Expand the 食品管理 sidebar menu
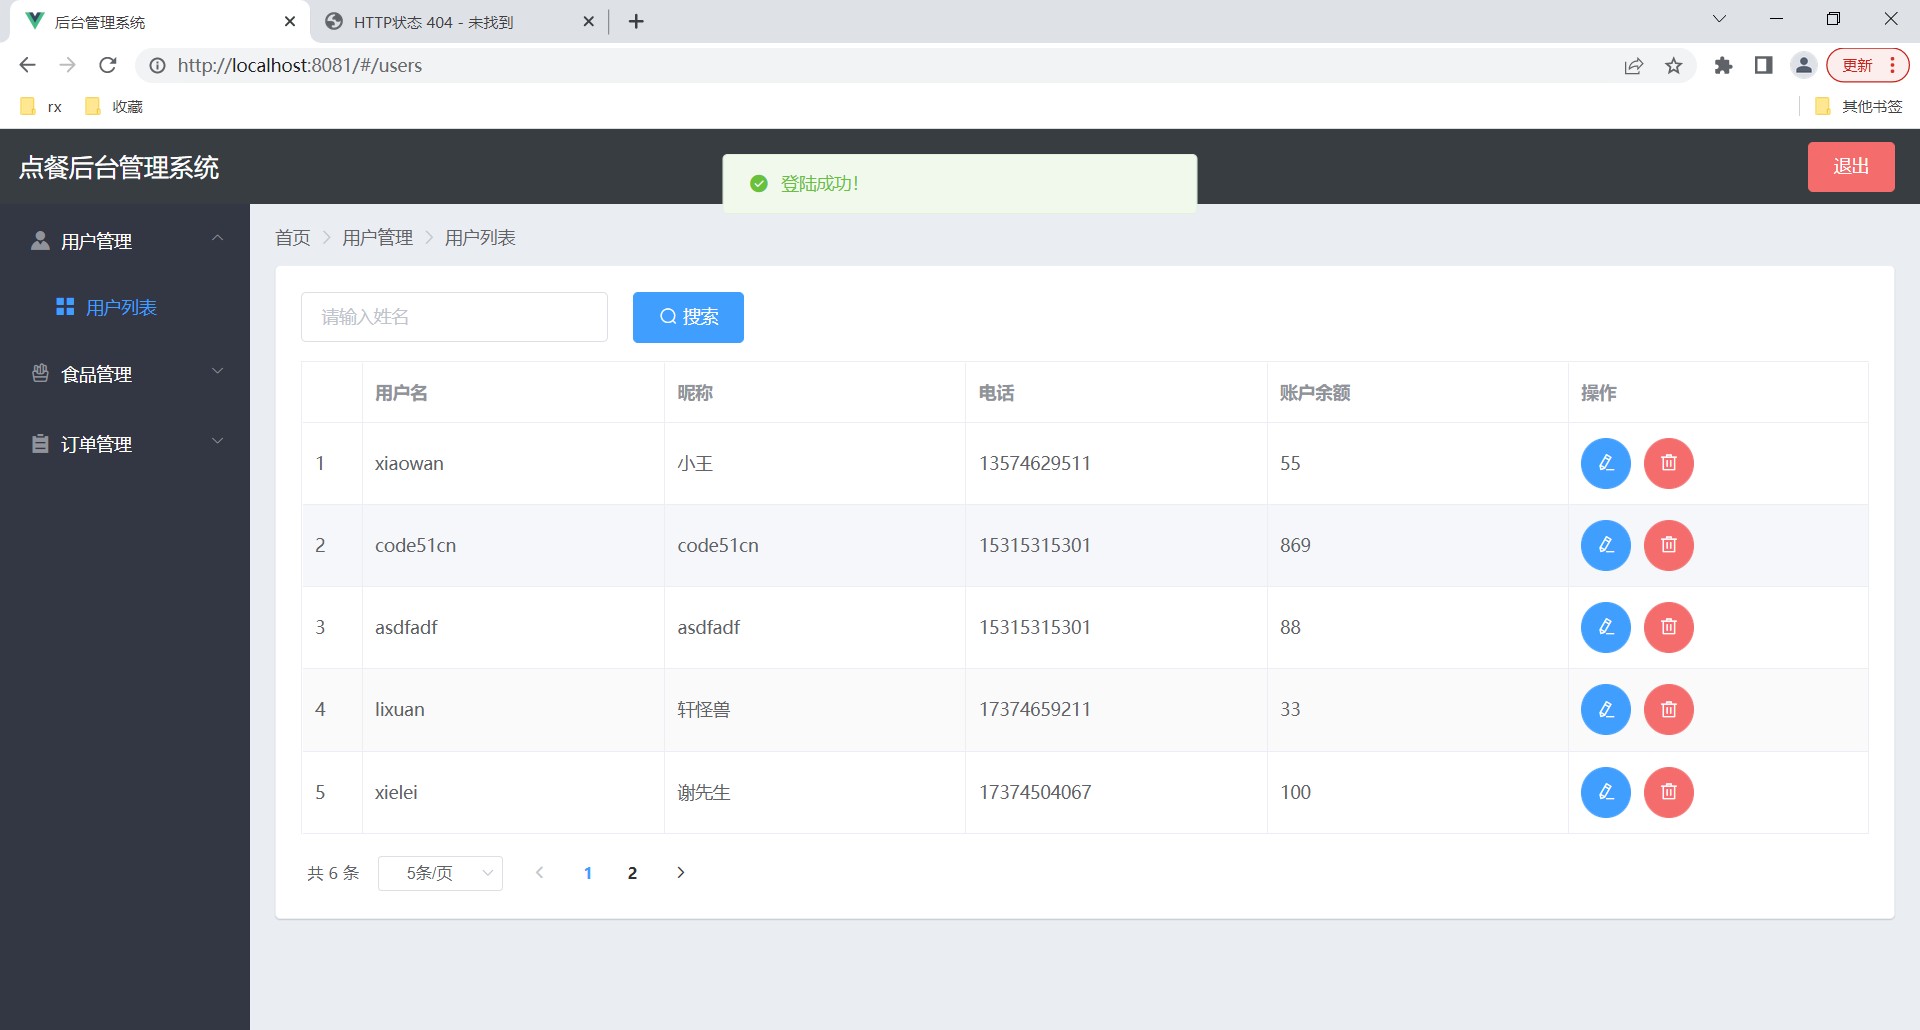1920x1030 pixels. coord(124,374)
